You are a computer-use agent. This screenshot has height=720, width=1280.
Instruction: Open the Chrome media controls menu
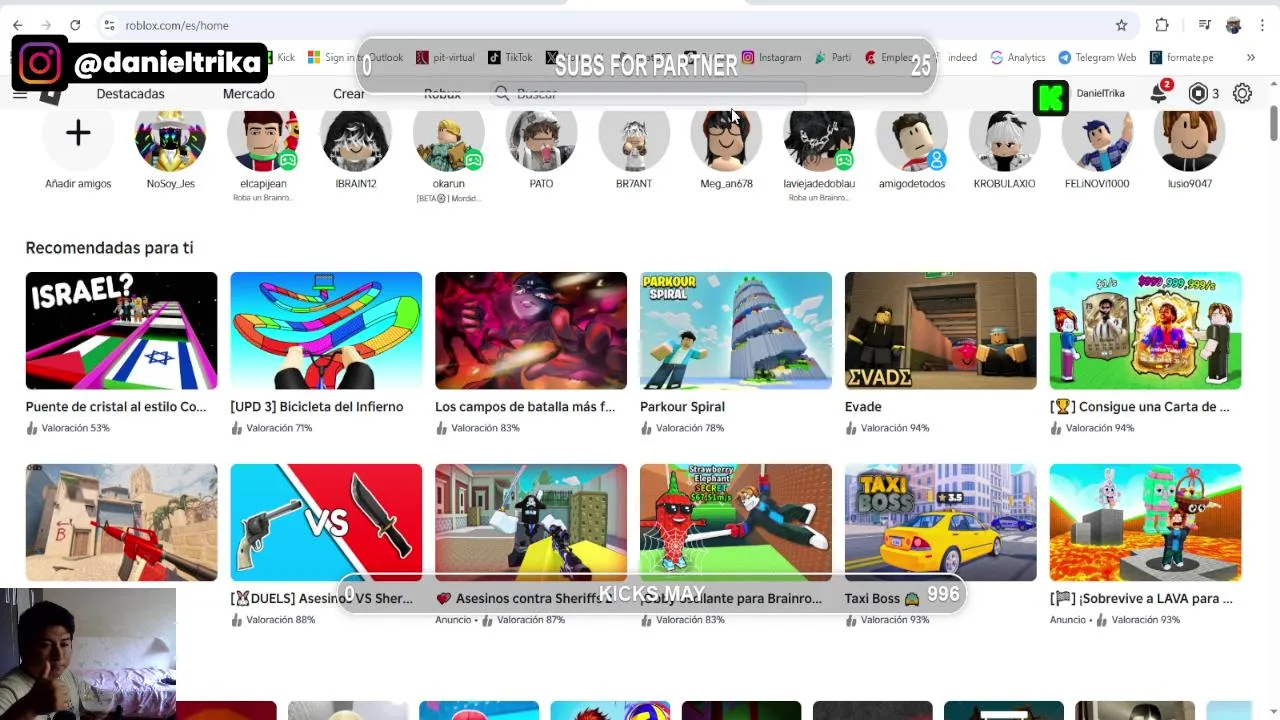1205,25
